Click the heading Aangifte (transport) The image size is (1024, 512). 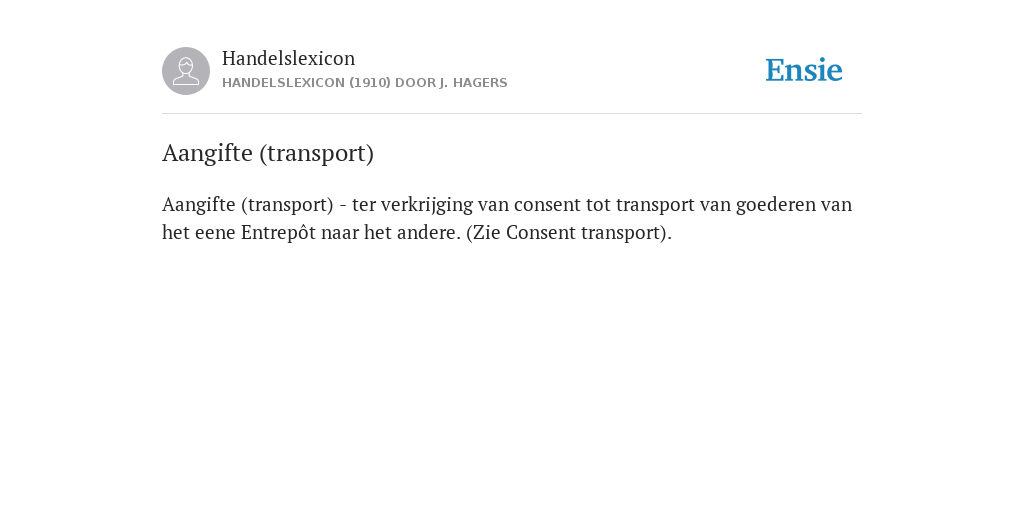pyautogui.click(x=268, y=153)
